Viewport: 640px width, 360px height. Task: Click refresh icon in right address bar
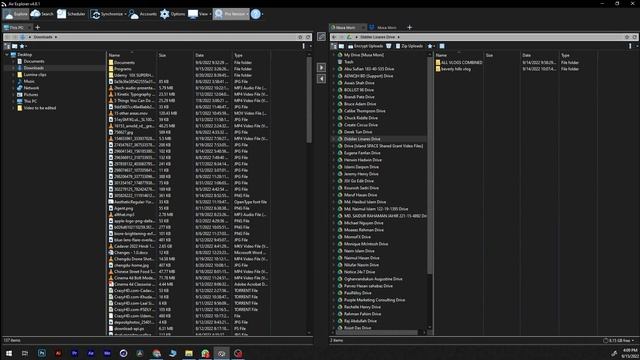[635, 37]
